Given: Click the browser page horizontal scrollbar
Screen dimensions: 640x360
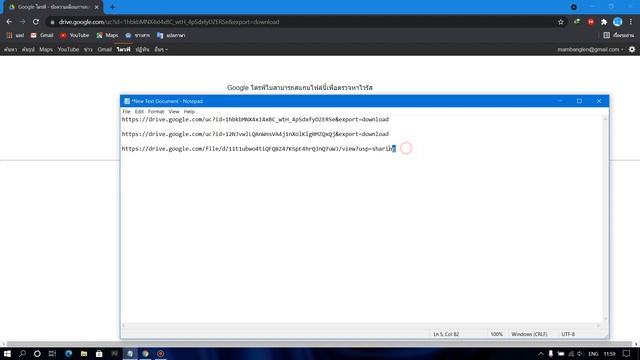Looking at the screenshot, I should (x=320, y=344).
